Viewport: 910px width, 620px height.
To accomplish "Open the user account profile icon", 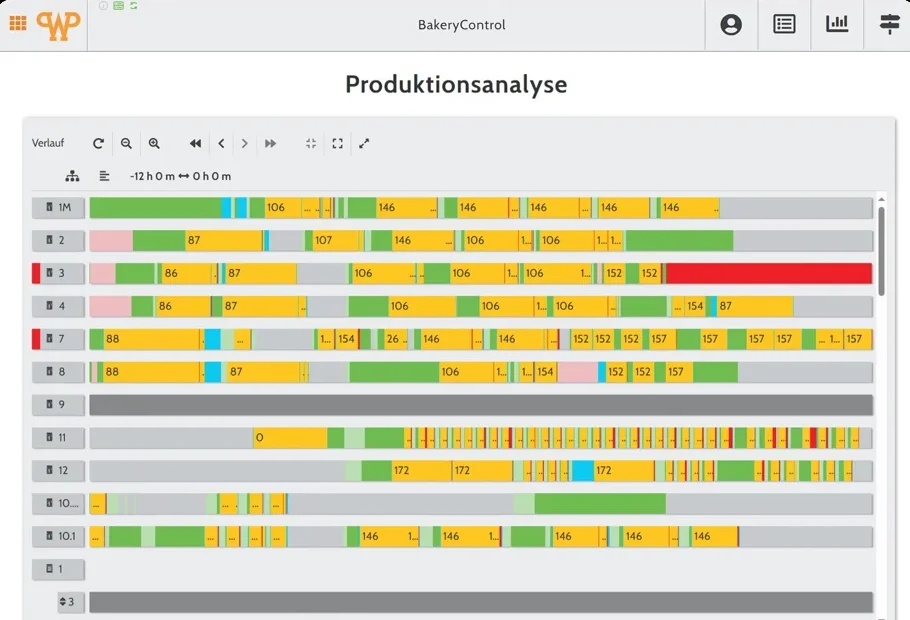I will click(731, 24).
